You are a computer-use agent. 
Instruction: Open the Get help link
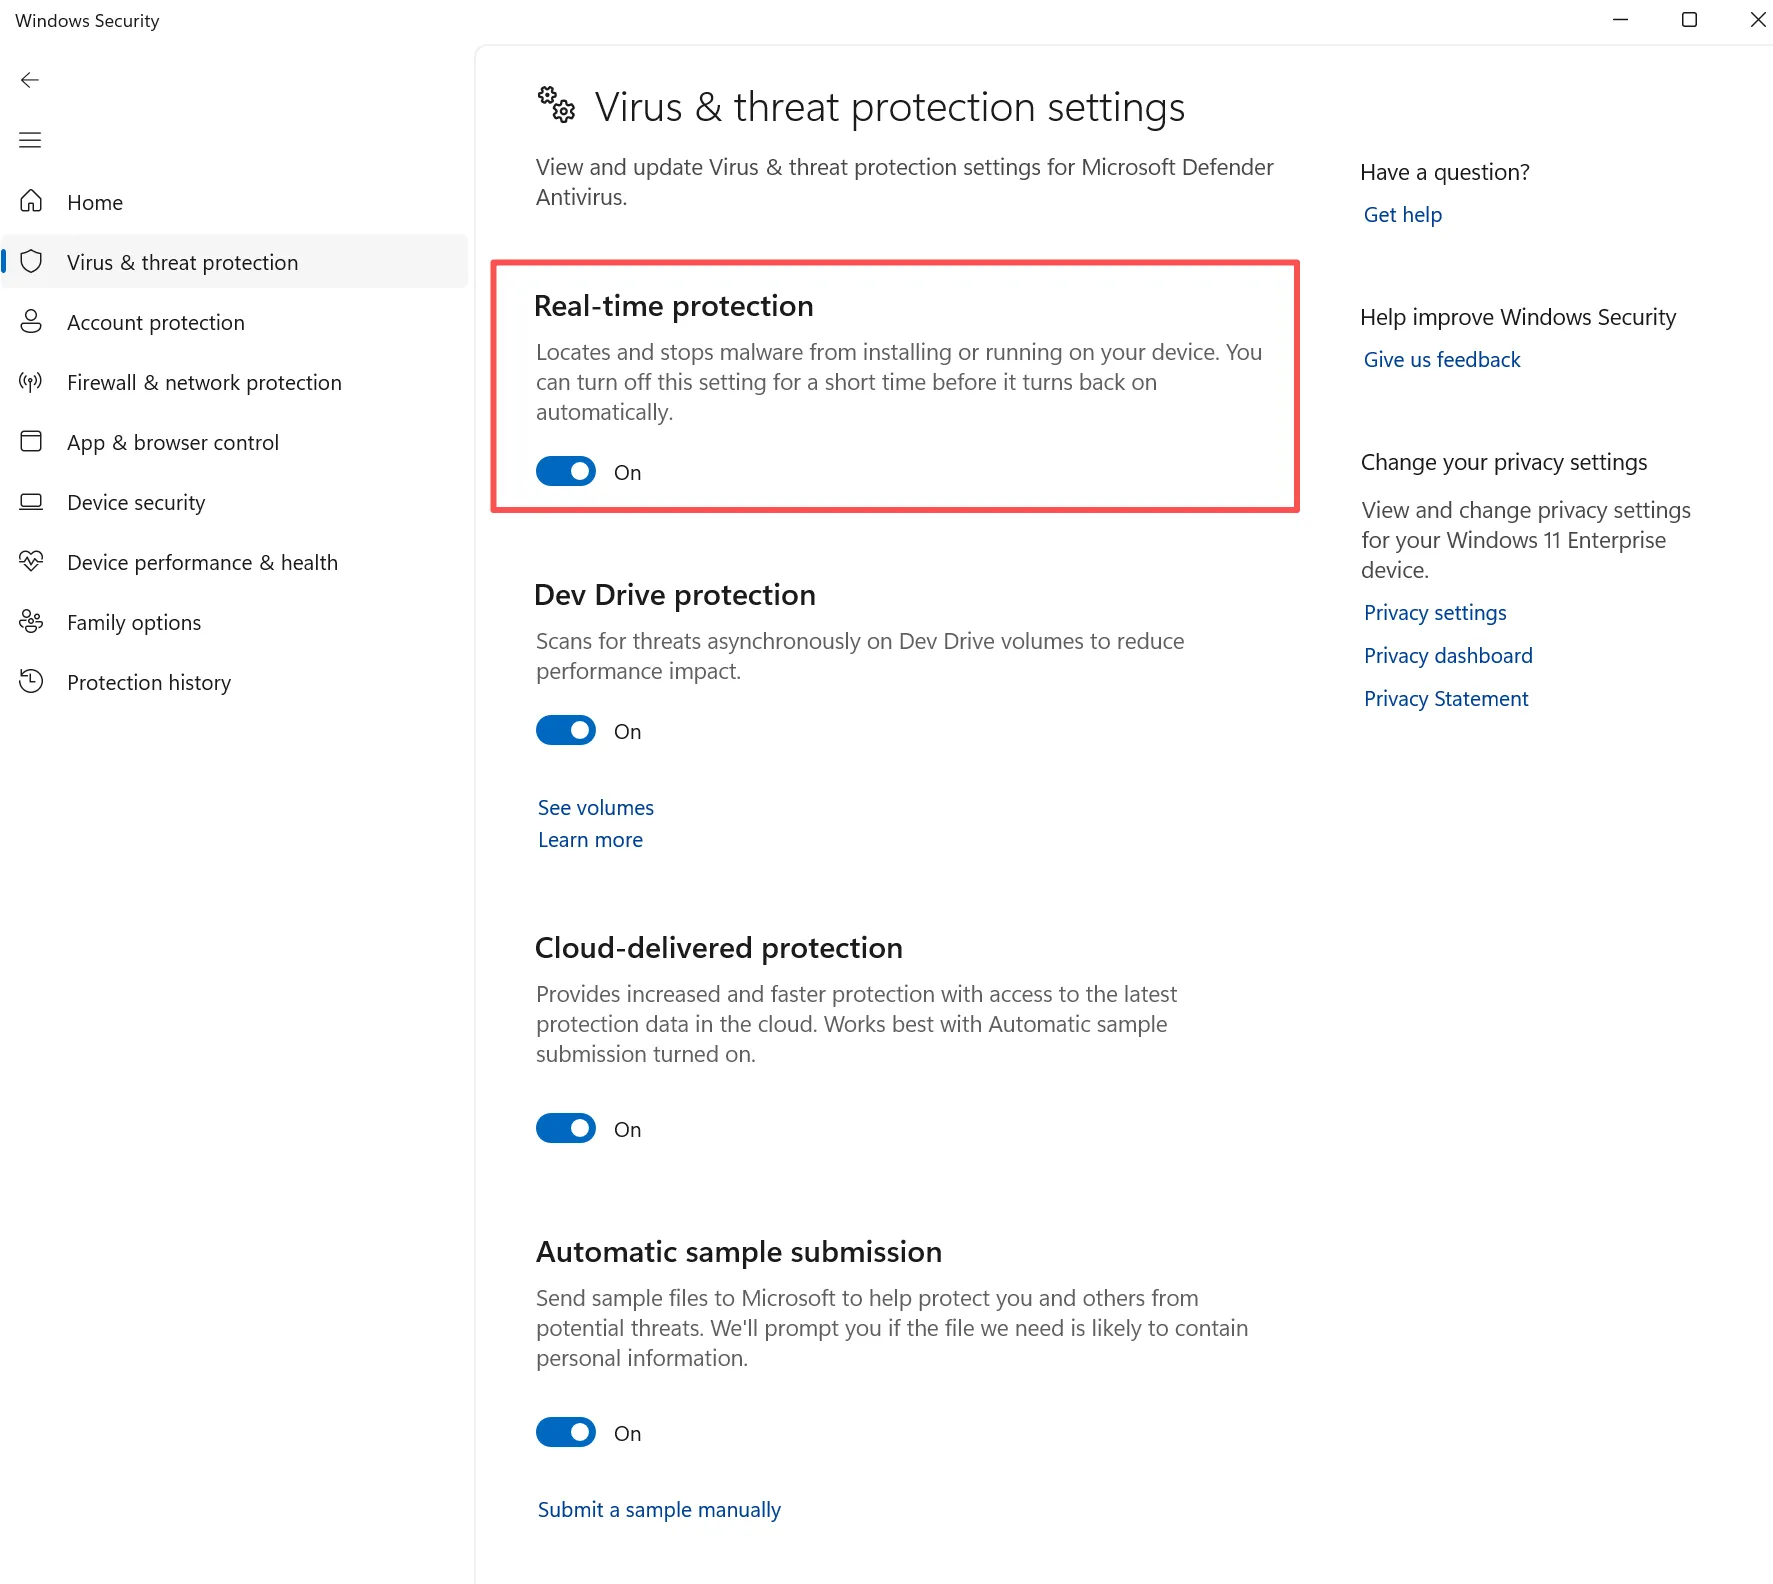(1402, 215)
